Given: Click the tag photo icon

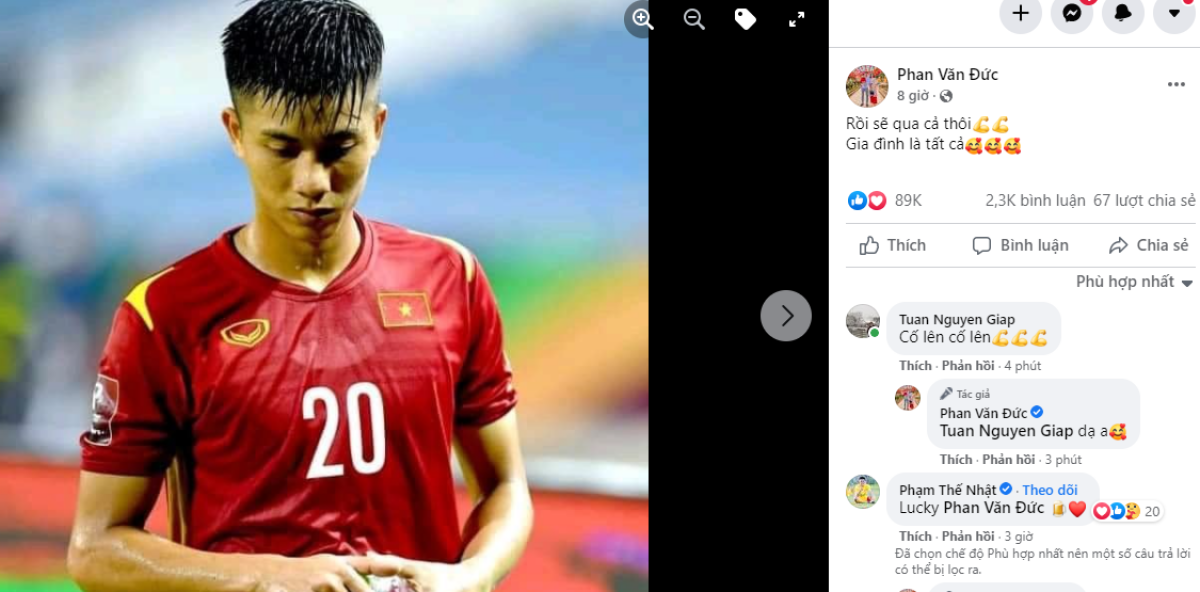Looking at the screenshot, I should tap(745, 19).
